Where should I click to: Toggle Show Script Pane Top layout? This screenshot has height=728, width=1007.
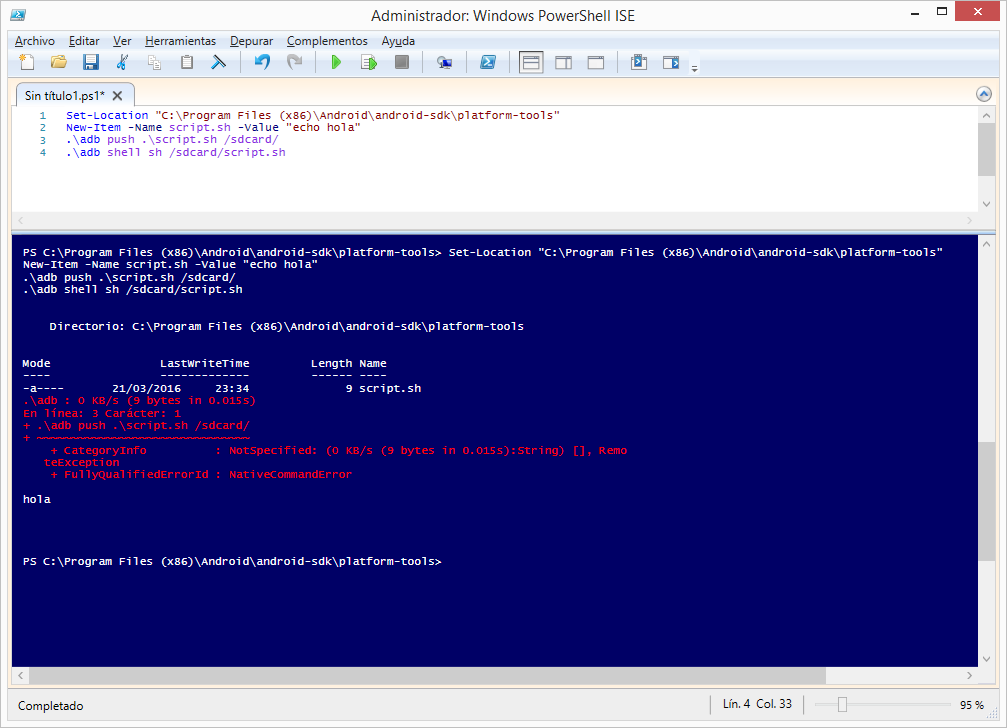[531, 61]
